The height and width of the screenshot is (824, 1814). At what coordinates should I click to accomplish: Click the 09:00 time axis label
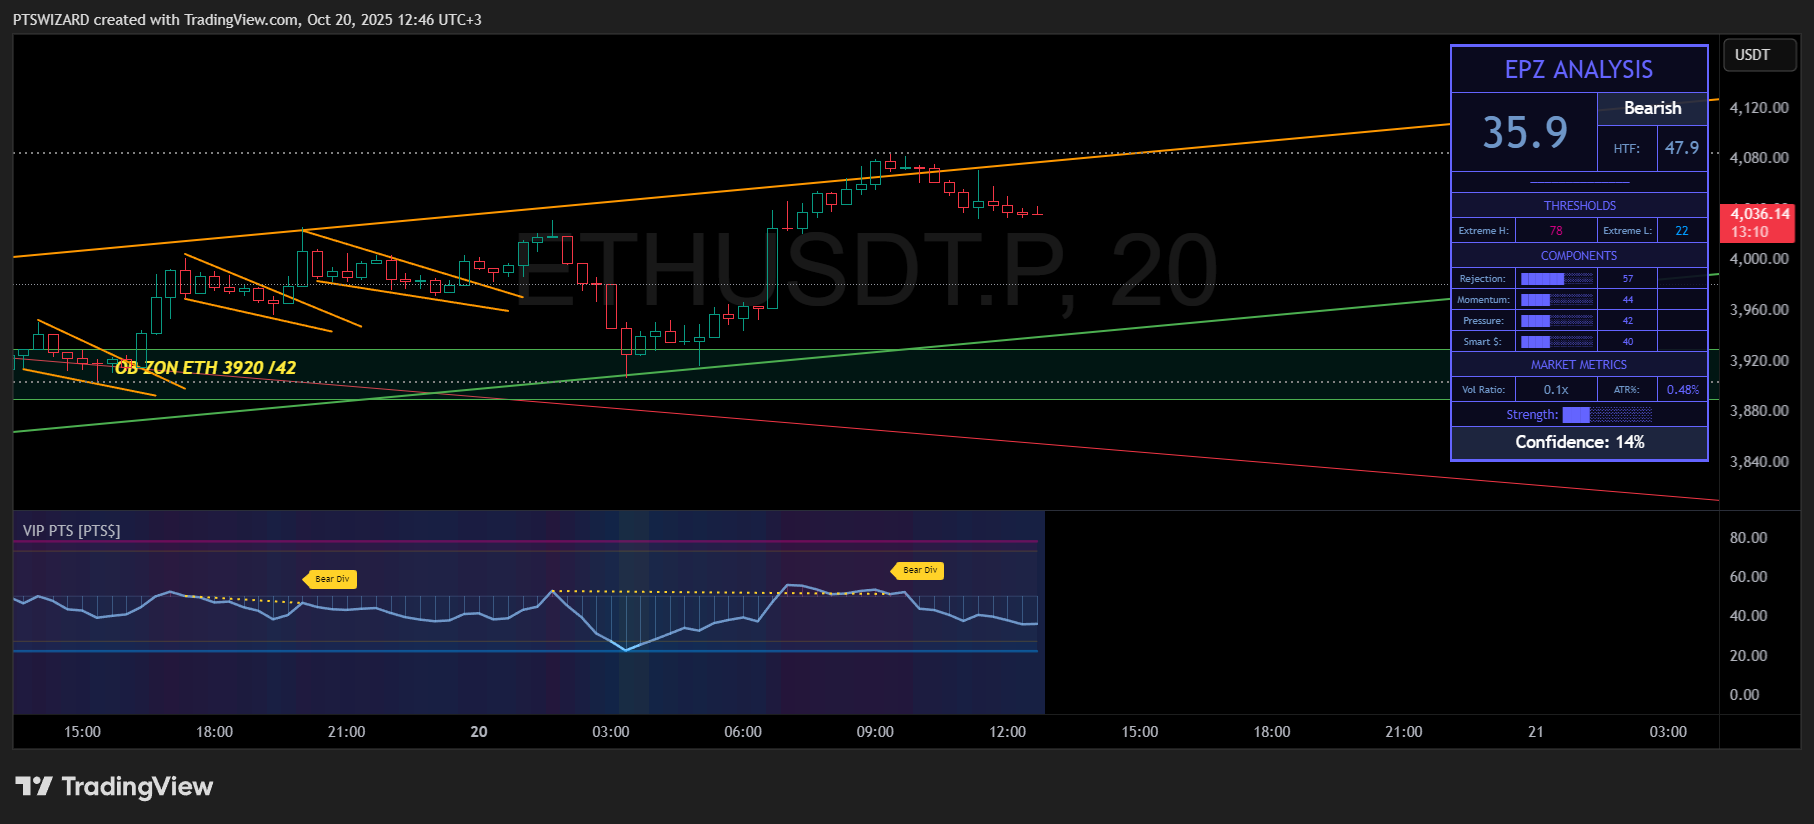(x=875, y=732)
